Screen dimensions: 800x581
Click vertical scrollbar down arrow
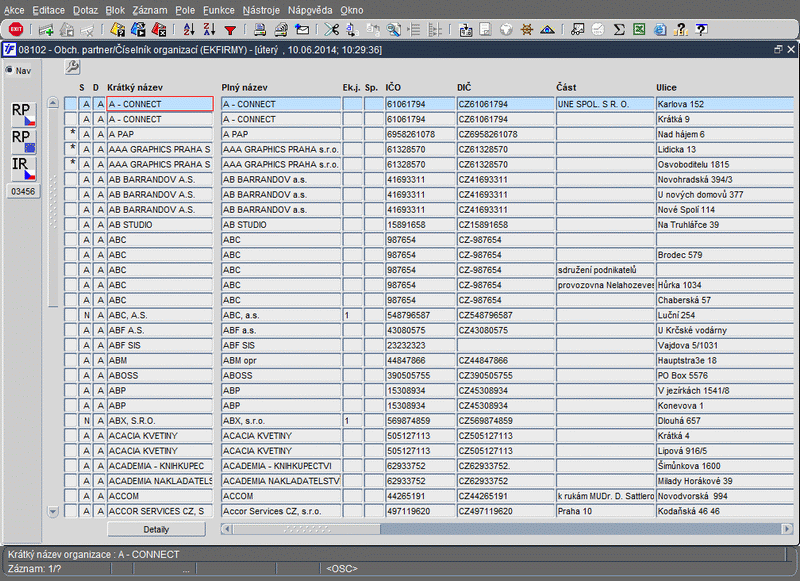tap(53, 511)
